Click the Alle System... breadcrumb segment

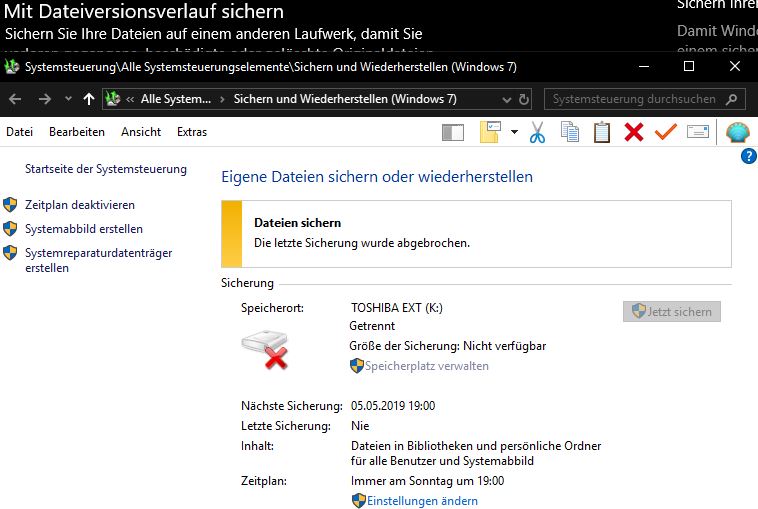click(176, 99)
